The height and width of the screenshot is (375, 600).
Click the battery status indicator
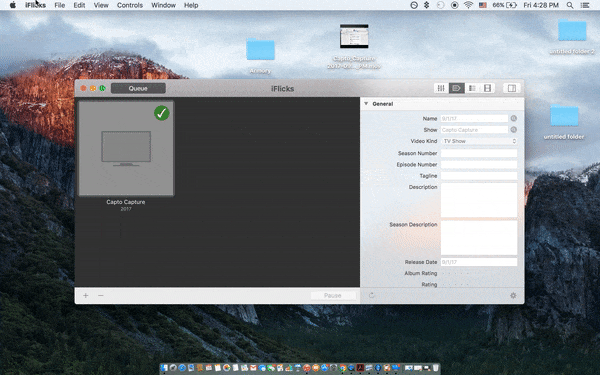505,5
